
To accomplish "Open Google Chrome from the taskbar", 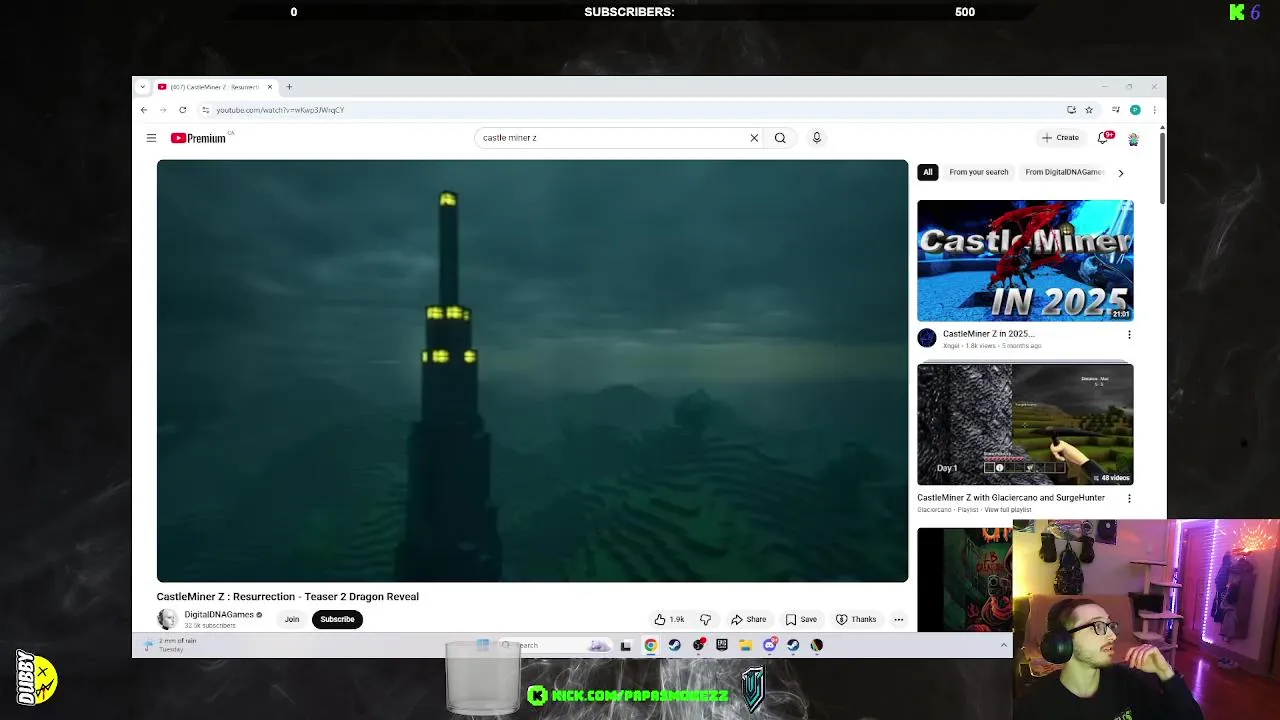I will (650, 645).
